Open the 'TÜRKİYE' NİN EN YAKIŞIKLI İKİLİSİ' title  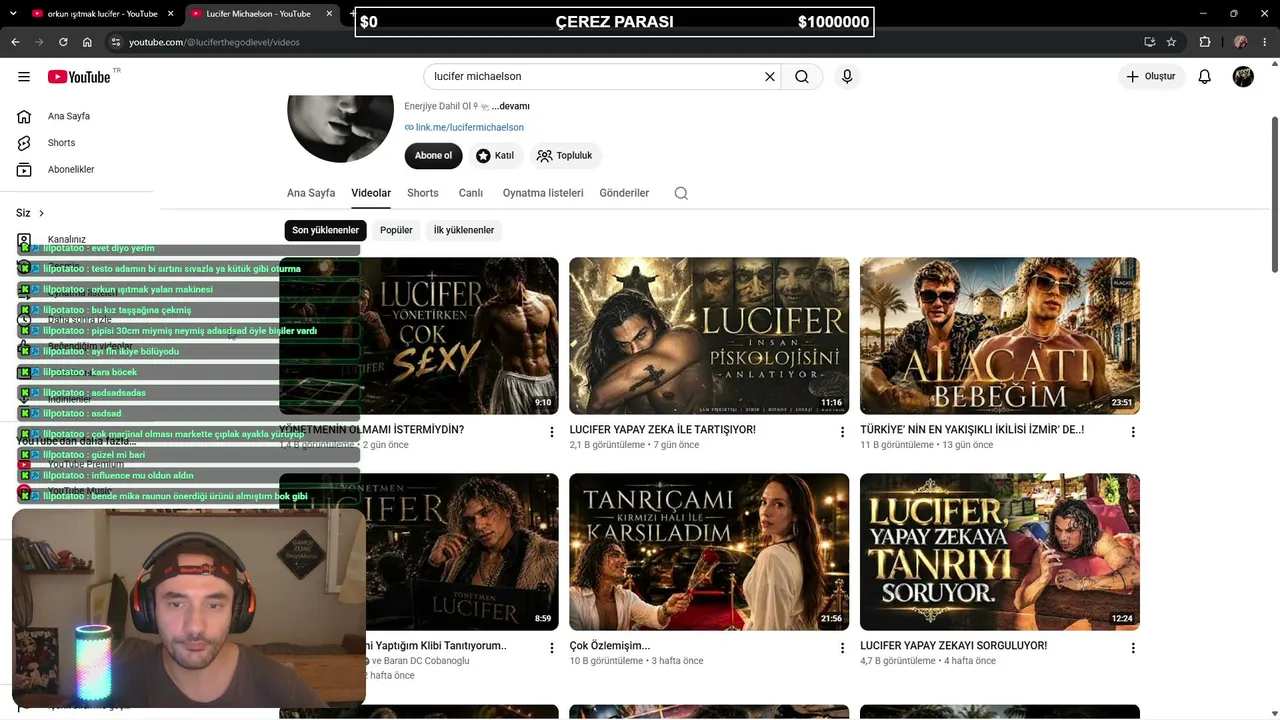point(972,430)
